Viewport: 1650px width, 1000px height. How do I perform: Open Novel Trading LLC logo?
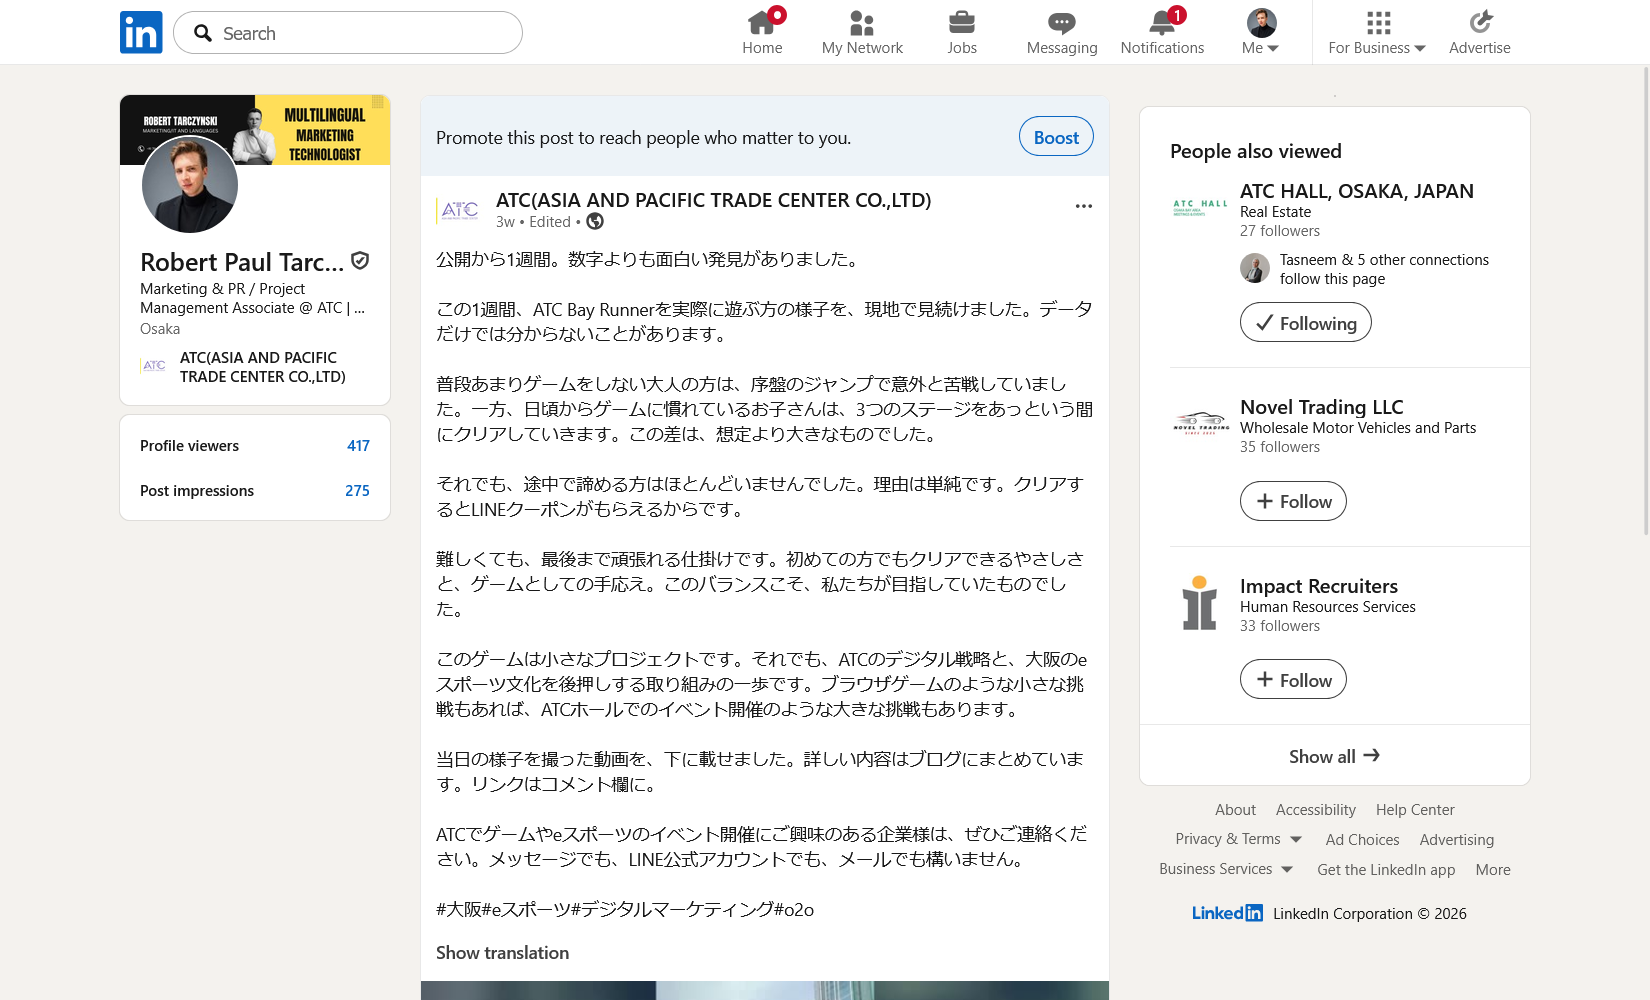(x=1200, y=423)
